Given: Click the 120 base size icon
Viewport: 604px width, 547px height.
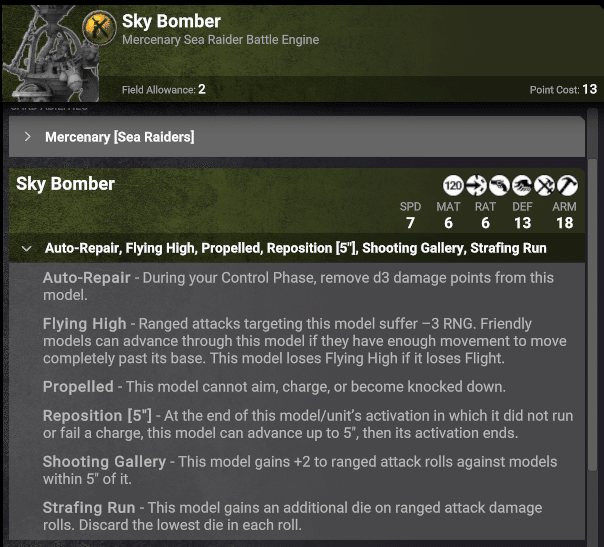Looking at the screenshot, I should click(453, 185).
